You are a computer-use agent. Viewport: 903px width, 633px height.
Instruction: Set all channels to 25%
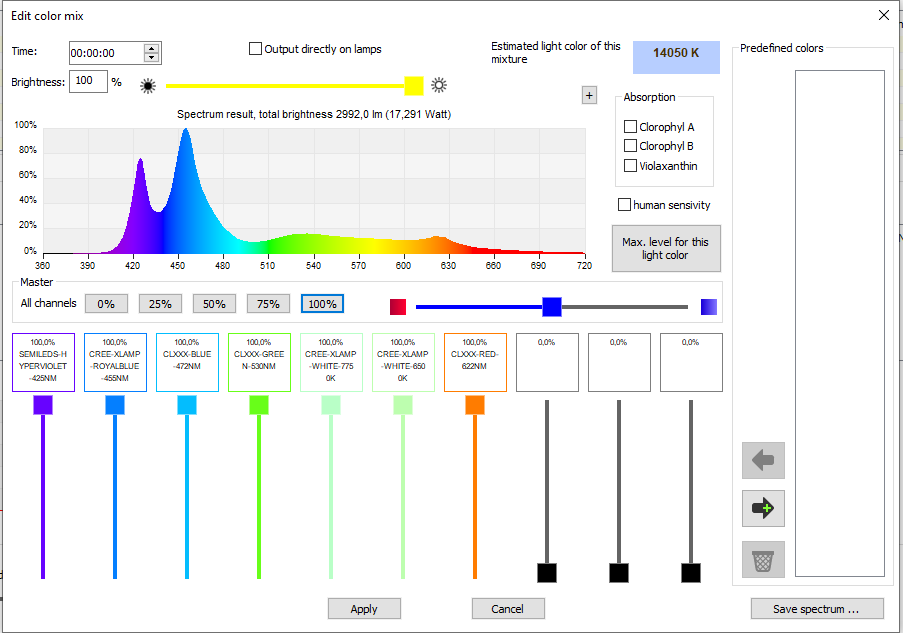click(160, 304)
